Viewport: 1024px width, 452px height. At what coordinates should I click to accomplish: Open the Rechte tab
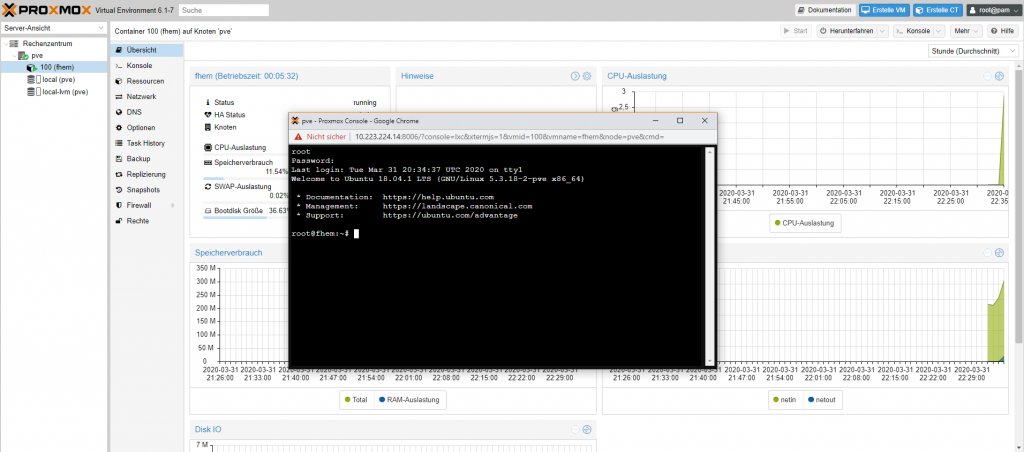click(x=146, y=221)
